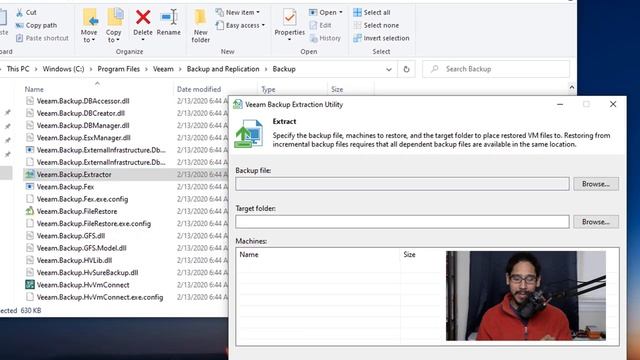Go to Program Files in breadcrumb

(x=118, y=69)
